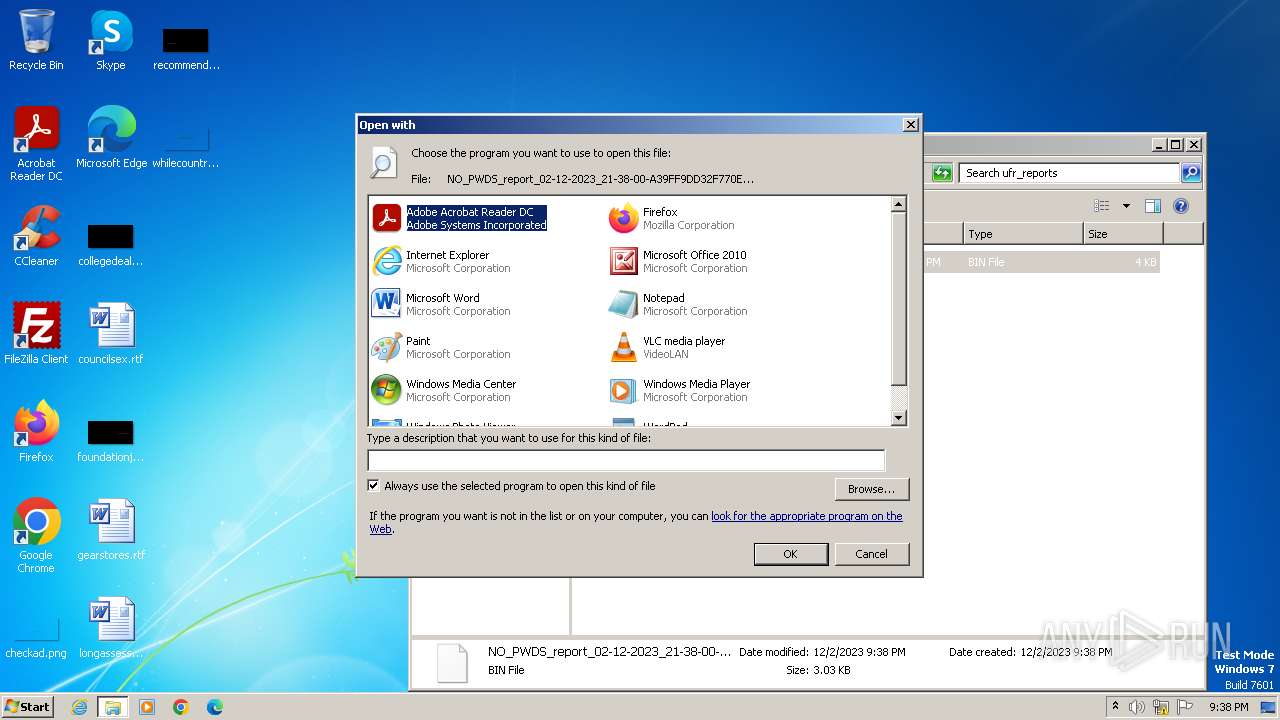Screen dimensions: 1280x720
Task: Follow the look for appropriate program link
Action: [806, 516]
